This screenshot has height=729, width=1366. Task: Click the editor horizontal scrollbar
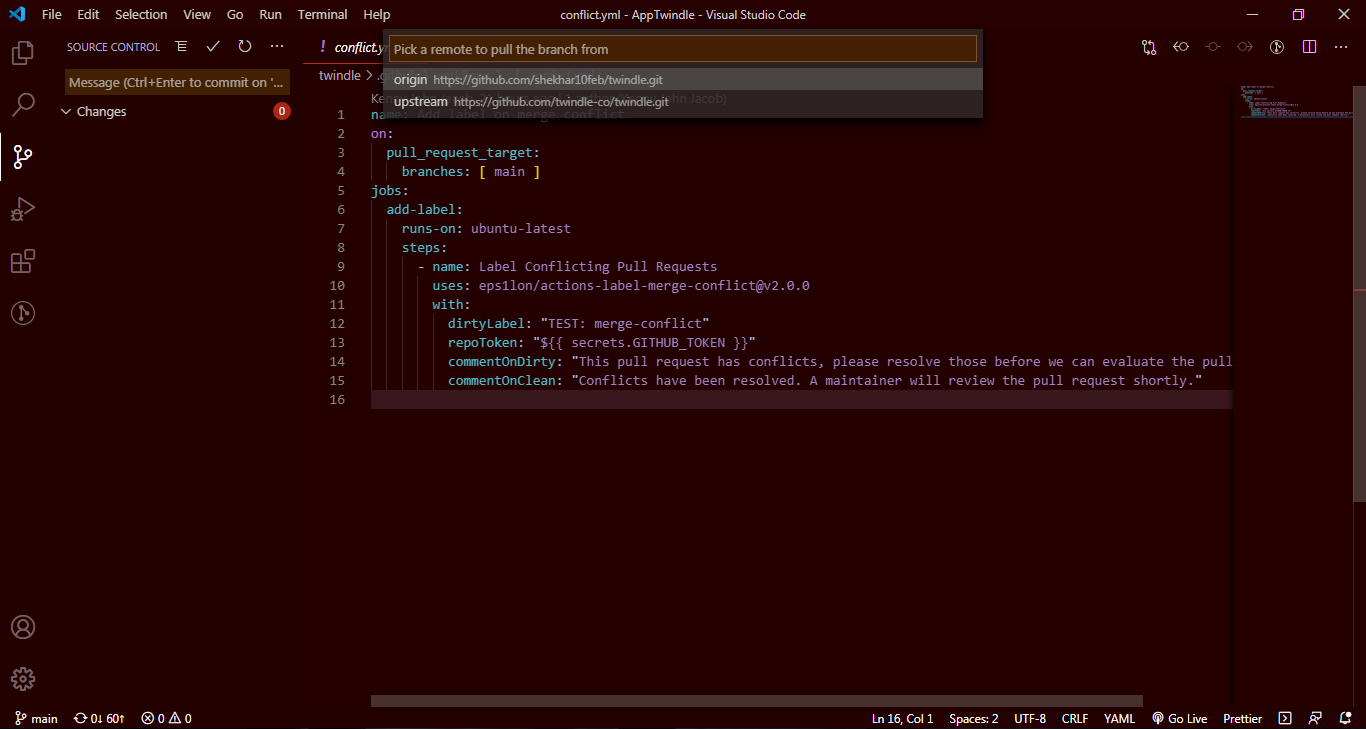click(756, 701)
